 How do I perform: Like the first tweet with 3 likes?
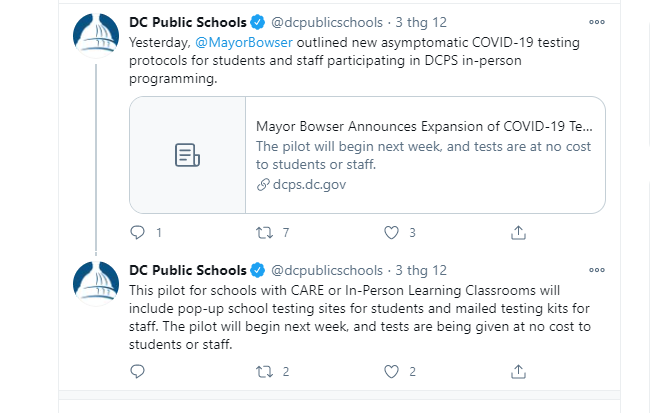pos(391,233)
